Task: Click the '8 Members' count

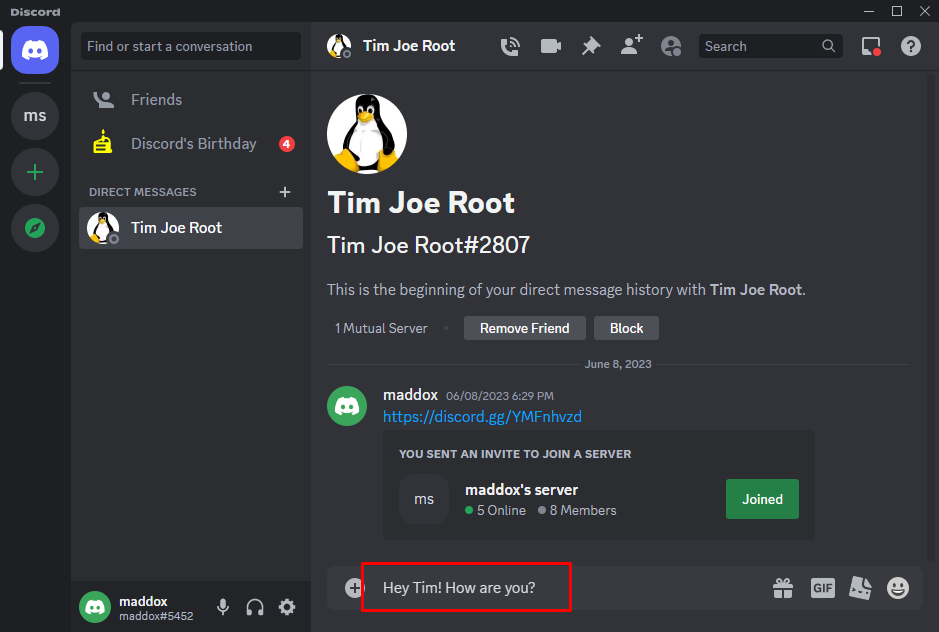Action: click(577, 510)
